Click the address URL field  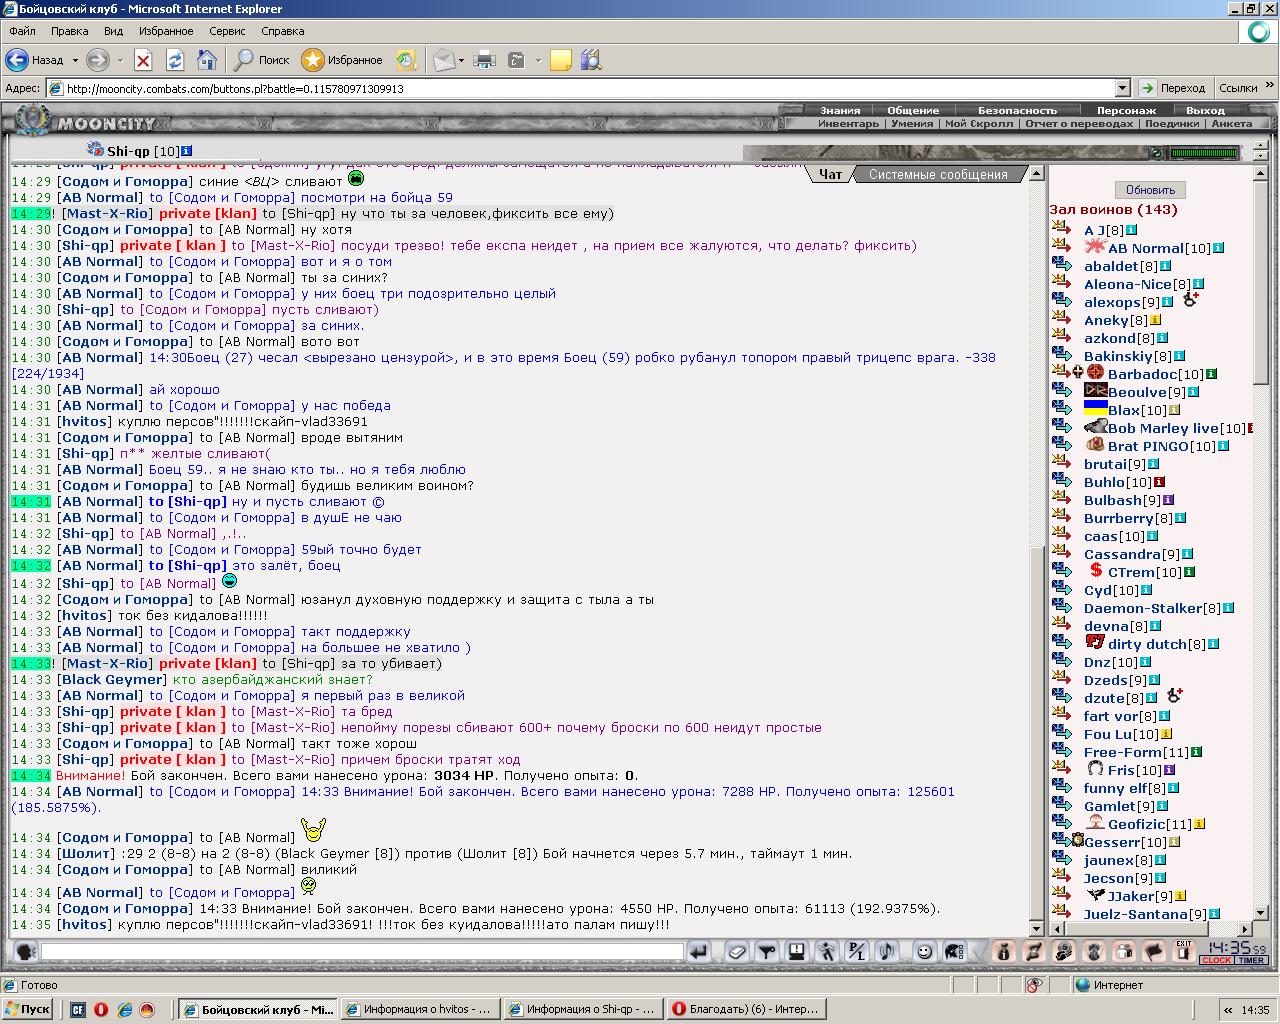[588, 88]
